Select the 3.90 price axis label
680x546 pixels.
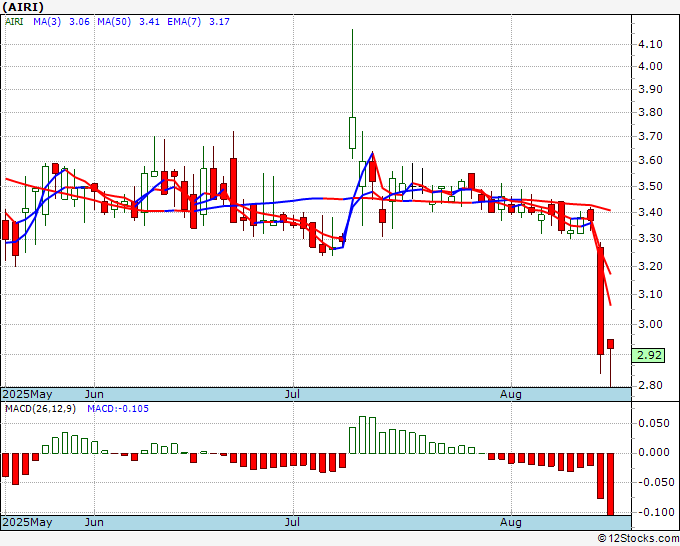click(x=650, y=89)
